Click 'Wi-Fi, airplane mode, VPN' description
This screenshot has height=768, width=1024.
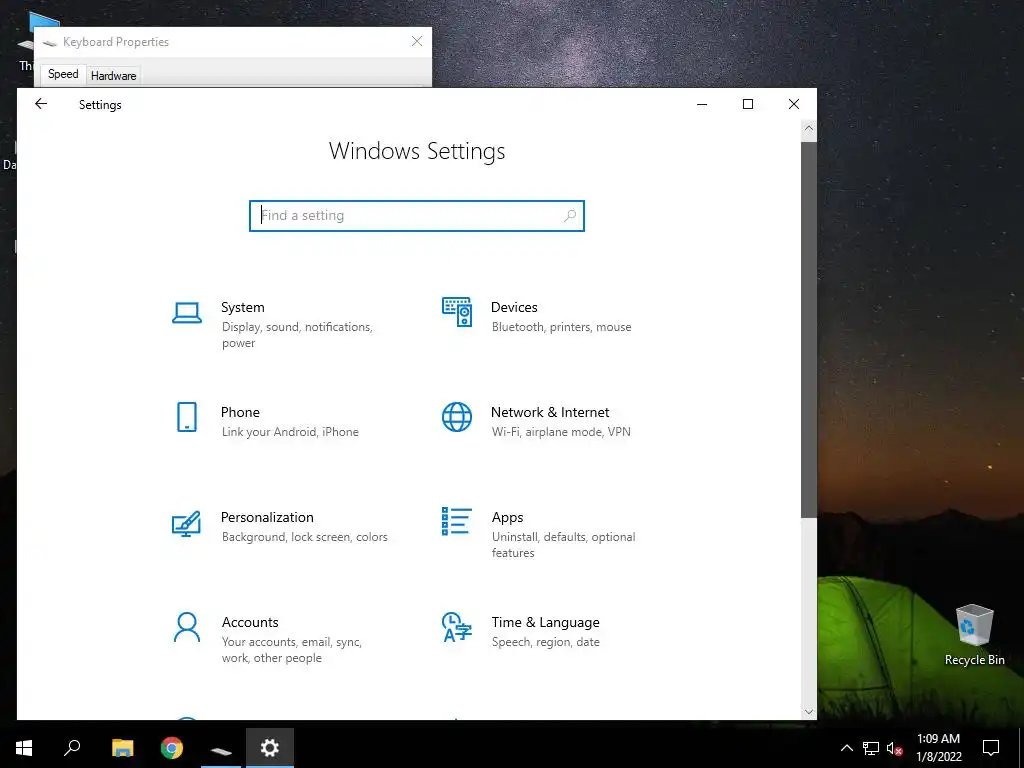tap(561, 432)
